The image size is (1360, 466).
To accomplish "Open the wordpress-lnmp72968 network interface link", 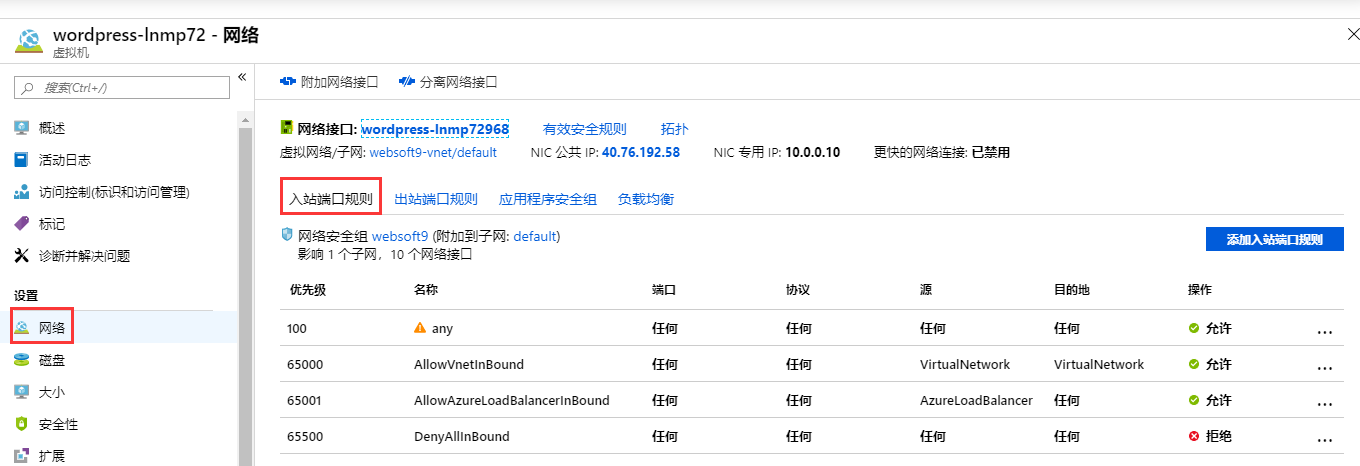I will click(x=435, y=129).
